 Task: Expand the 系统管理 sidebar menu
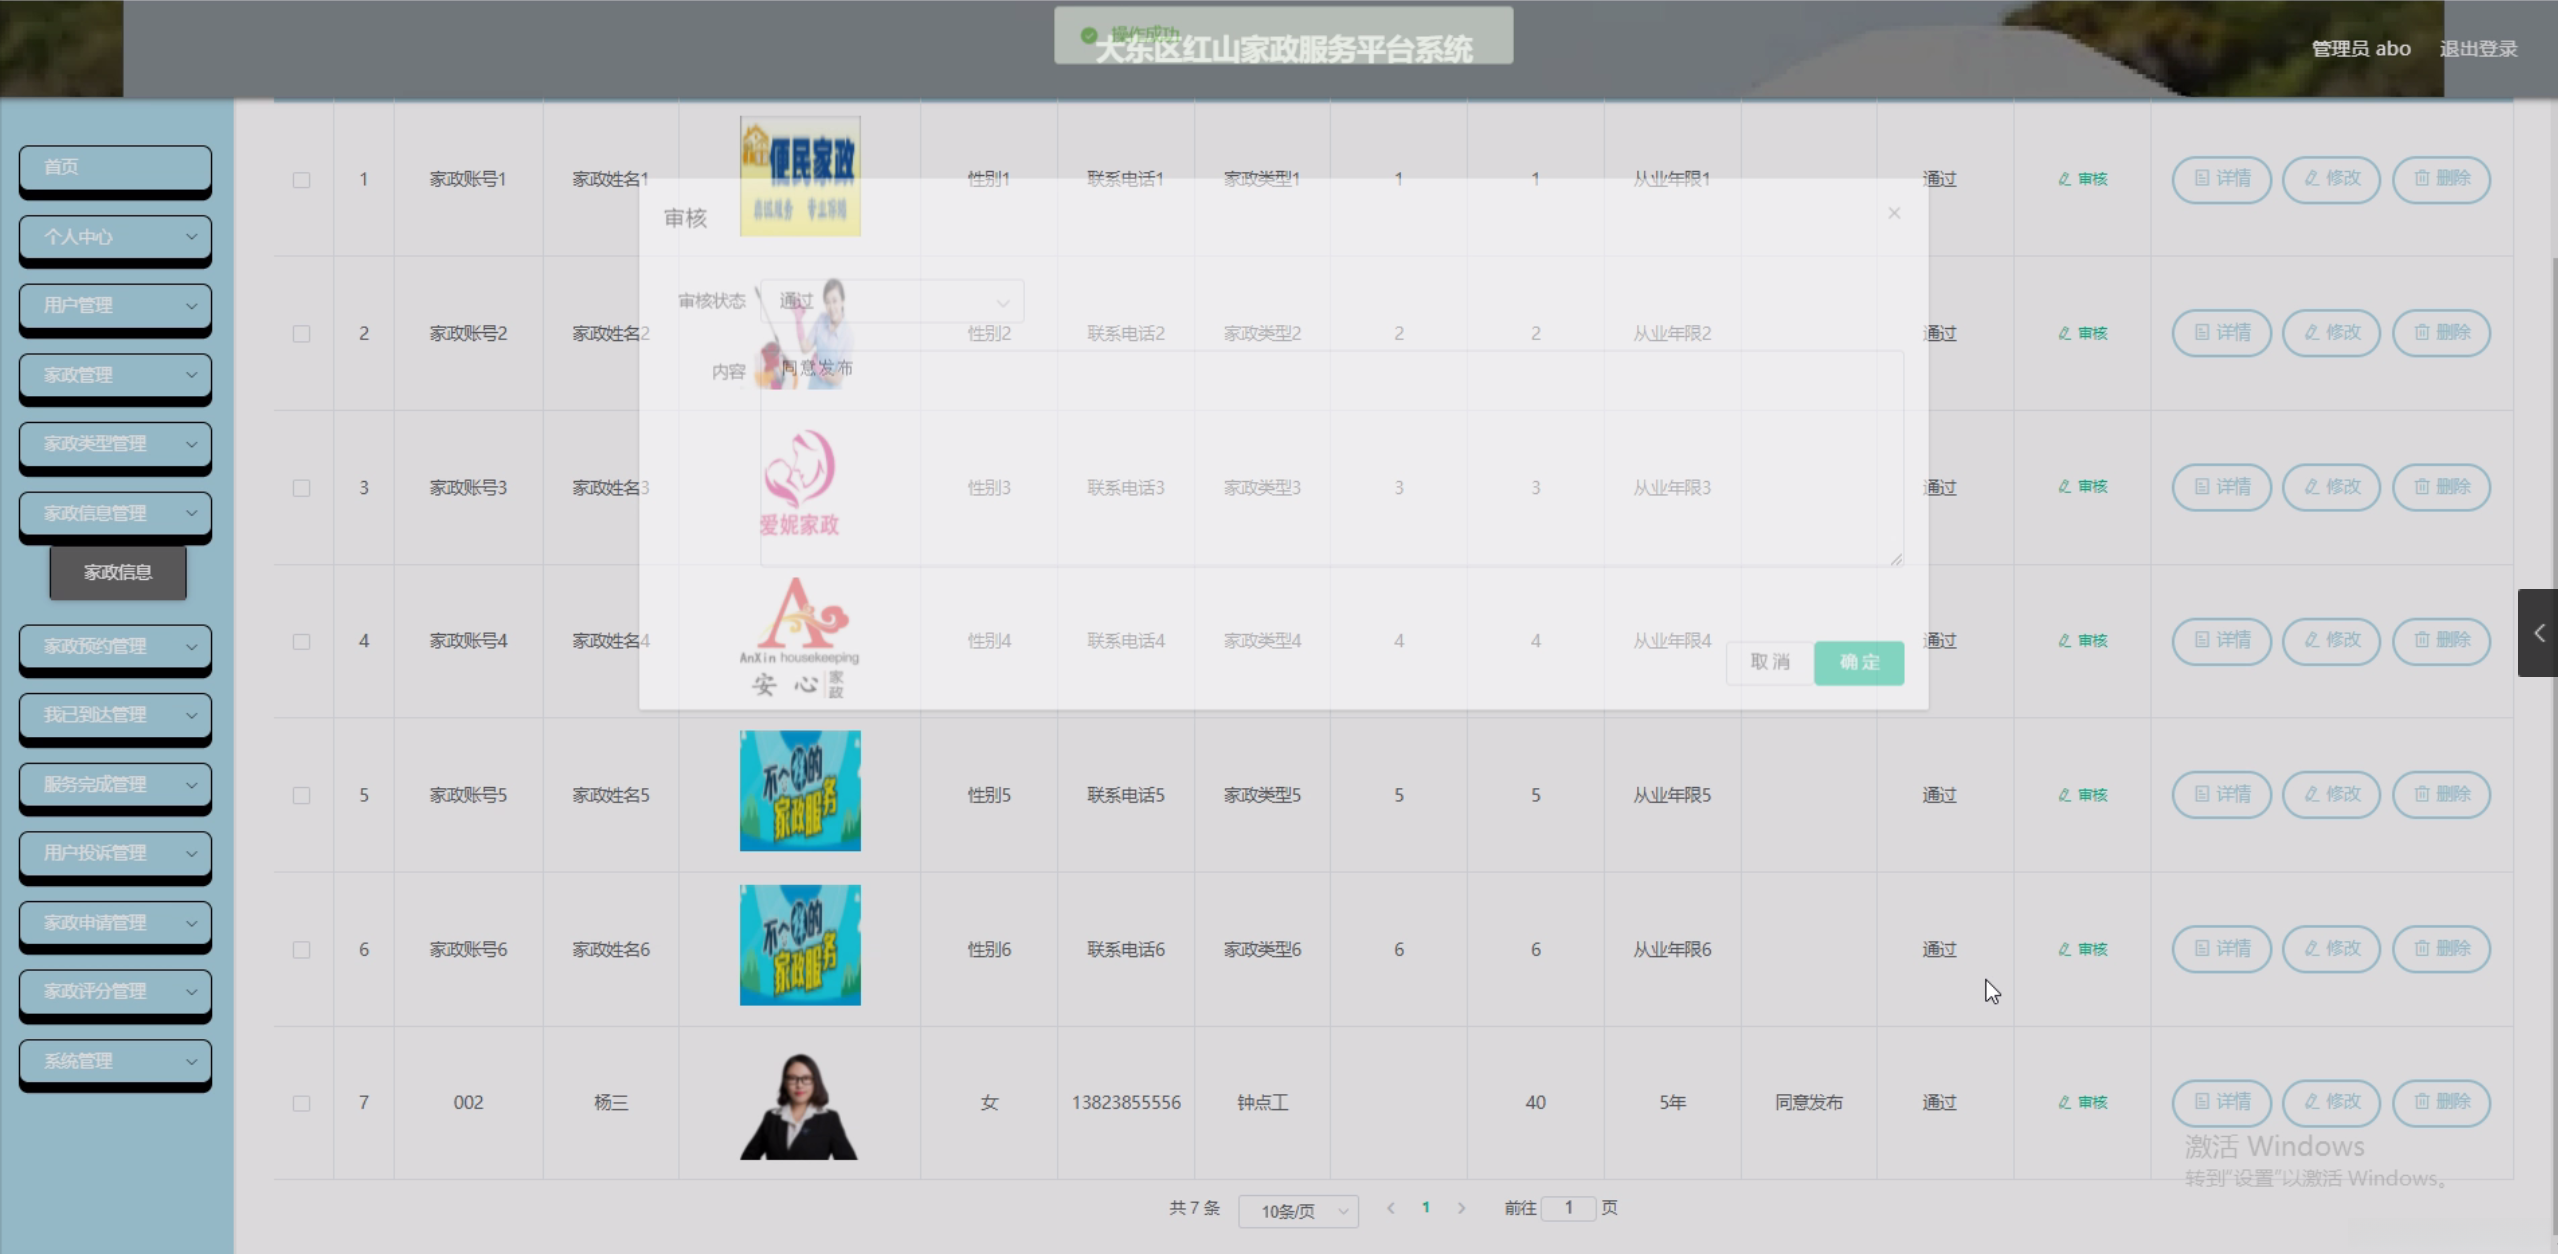(x=115, y=1061)
